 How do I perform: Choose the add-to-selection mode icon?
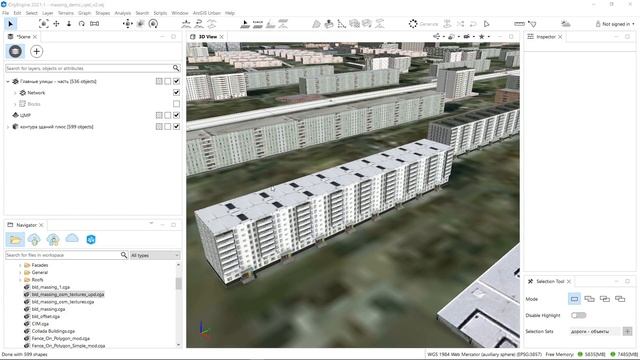(589, 299)
